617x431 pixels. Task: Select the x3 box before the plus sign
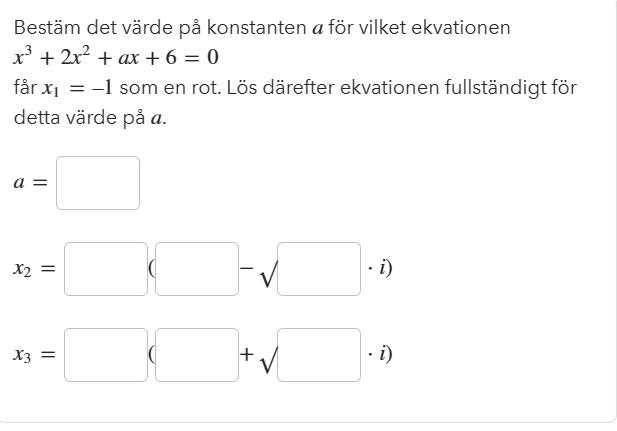pyautogui.click(x=197, y=355)
